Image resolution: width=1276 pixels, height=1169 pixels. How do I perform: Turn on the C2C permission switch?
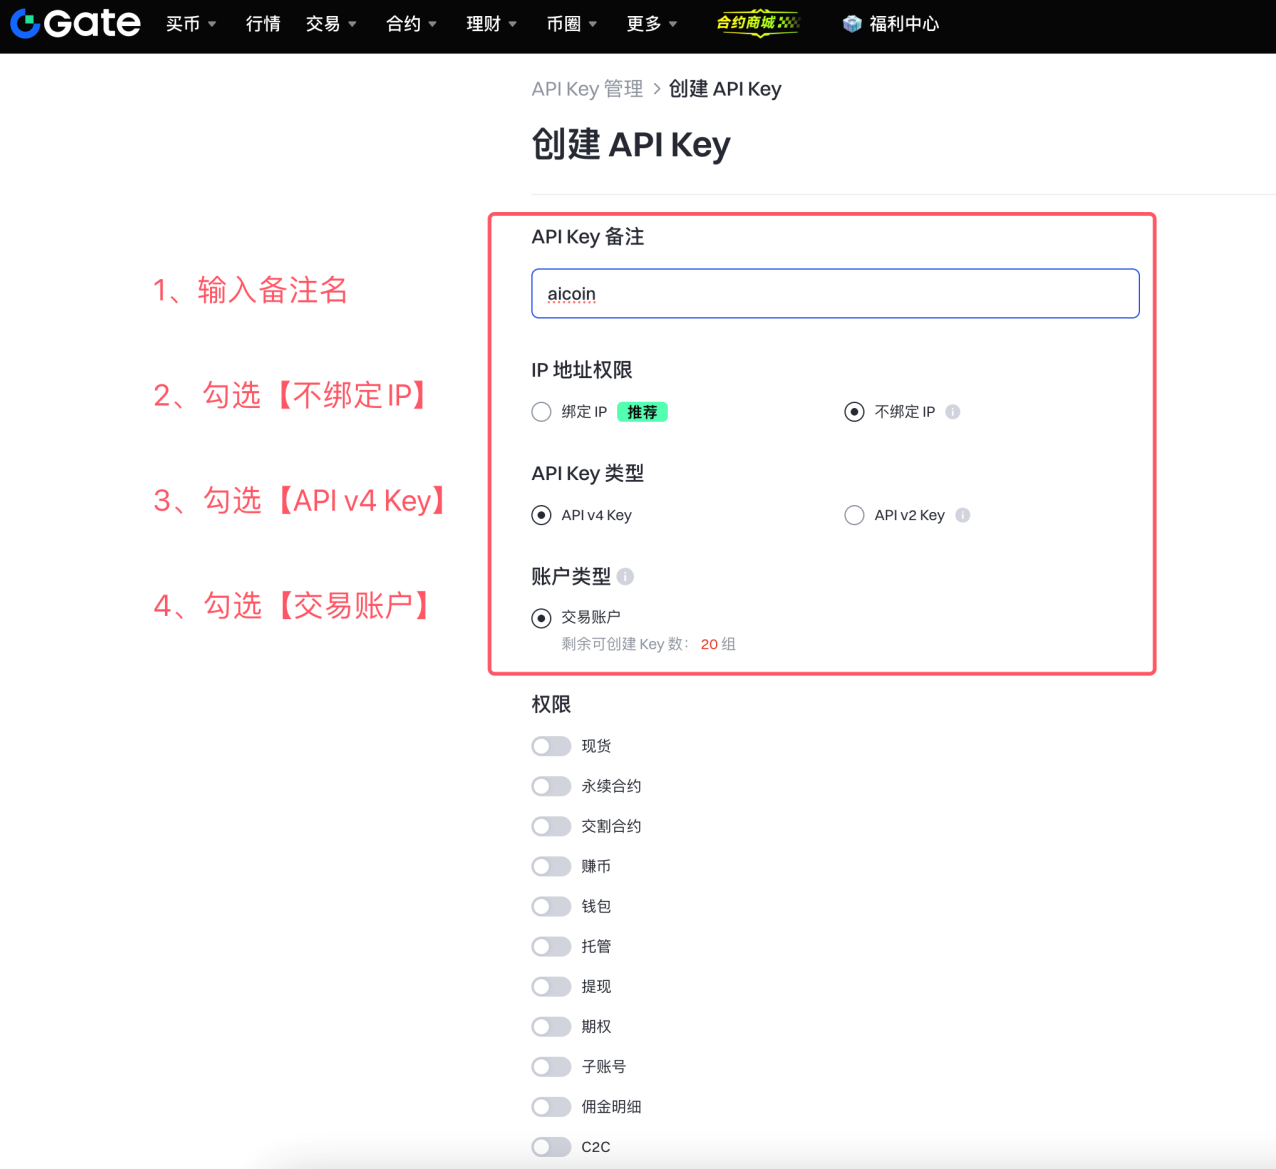(551, 1147)
